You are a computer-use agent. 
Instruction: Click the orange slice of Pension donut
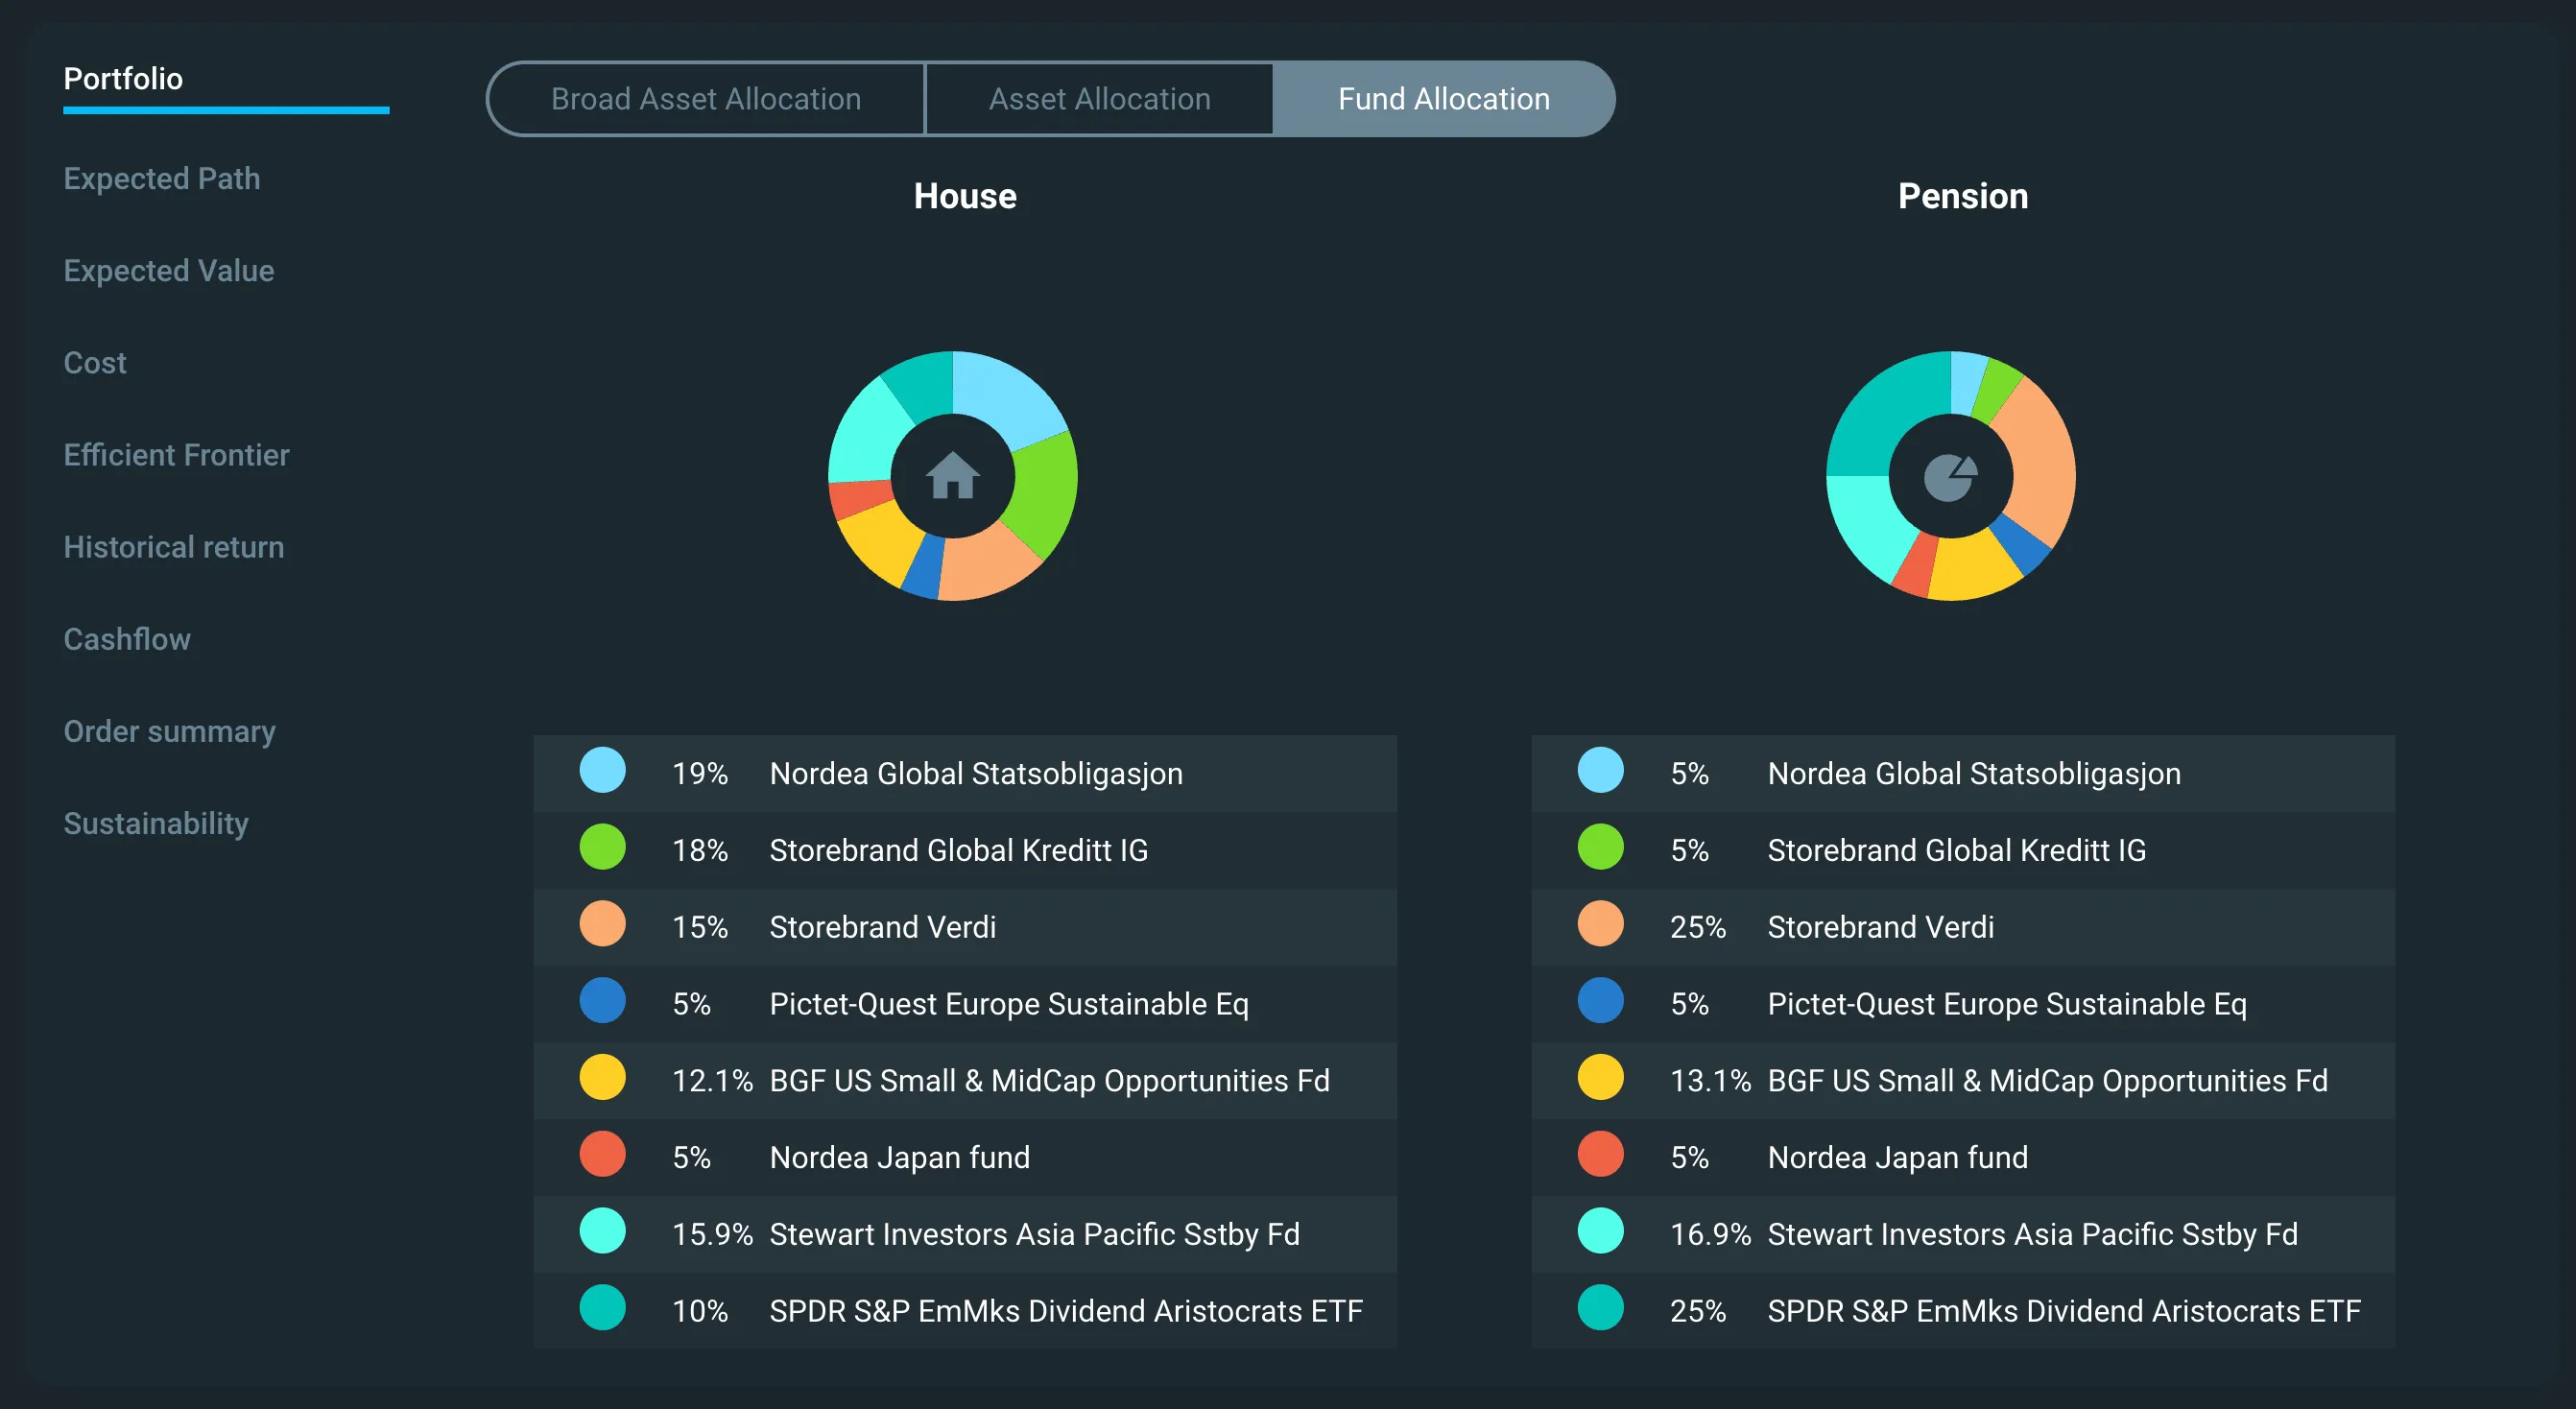tap(2040, 460)
